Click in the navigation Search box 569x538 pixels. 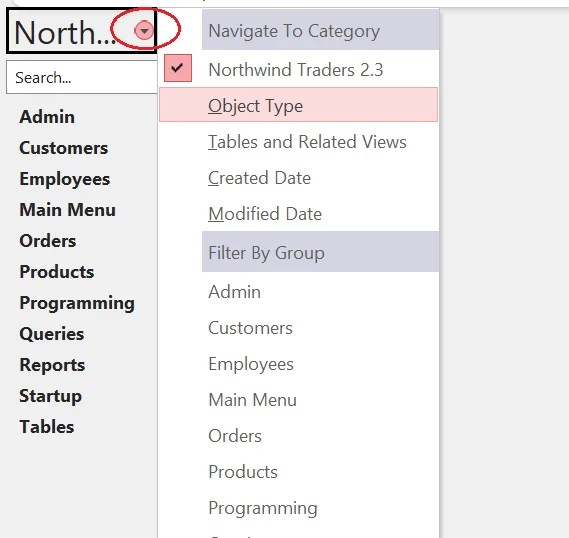point(82,77)
